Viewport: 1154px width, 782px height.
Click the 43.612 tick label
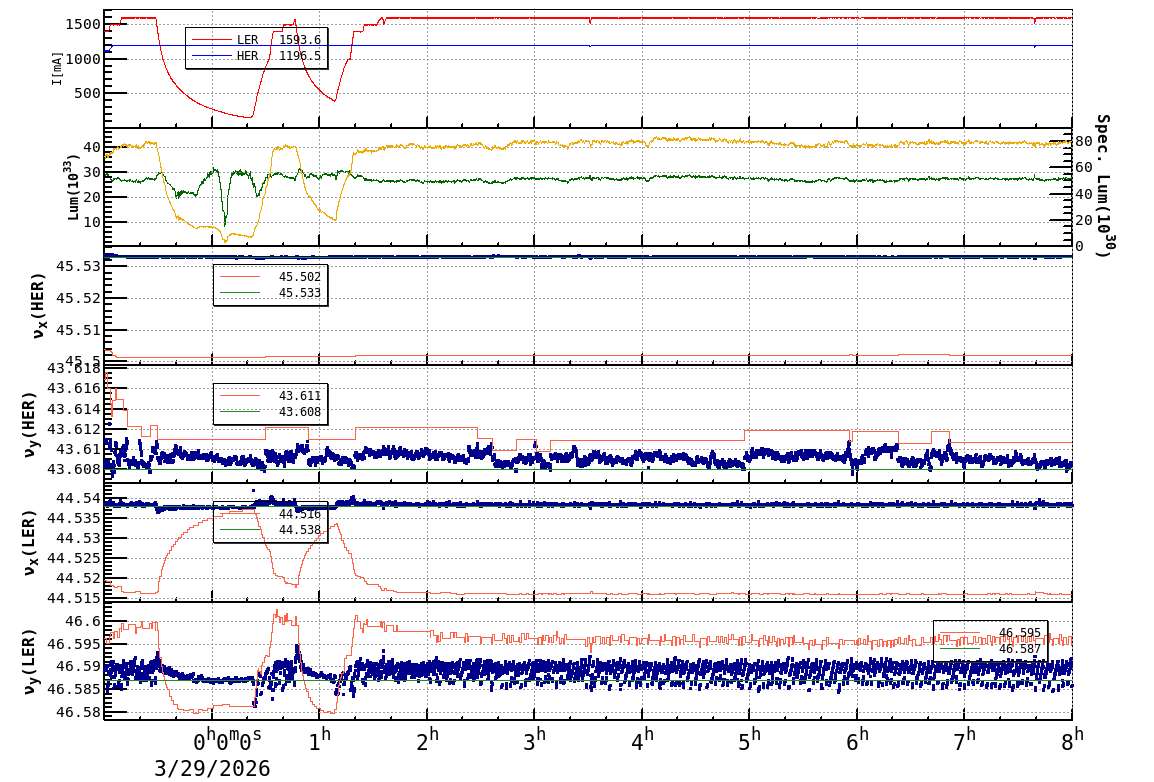[x=74, y=429]
